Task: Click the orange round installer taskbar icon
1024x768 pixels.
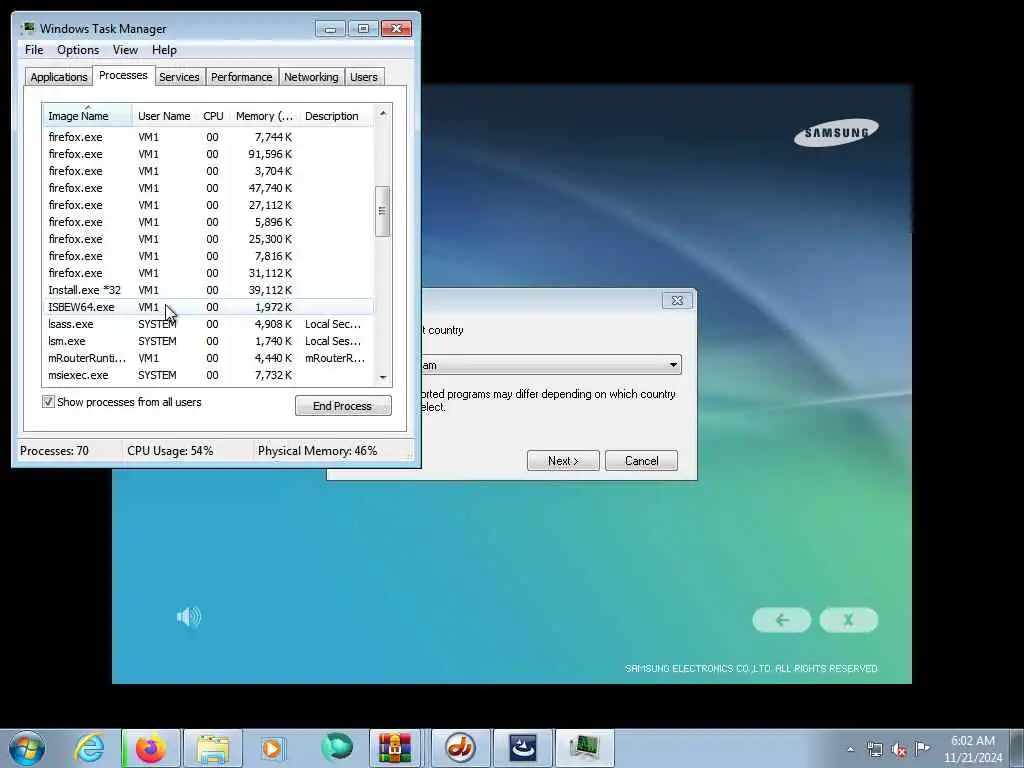Action: pos(460,748)
